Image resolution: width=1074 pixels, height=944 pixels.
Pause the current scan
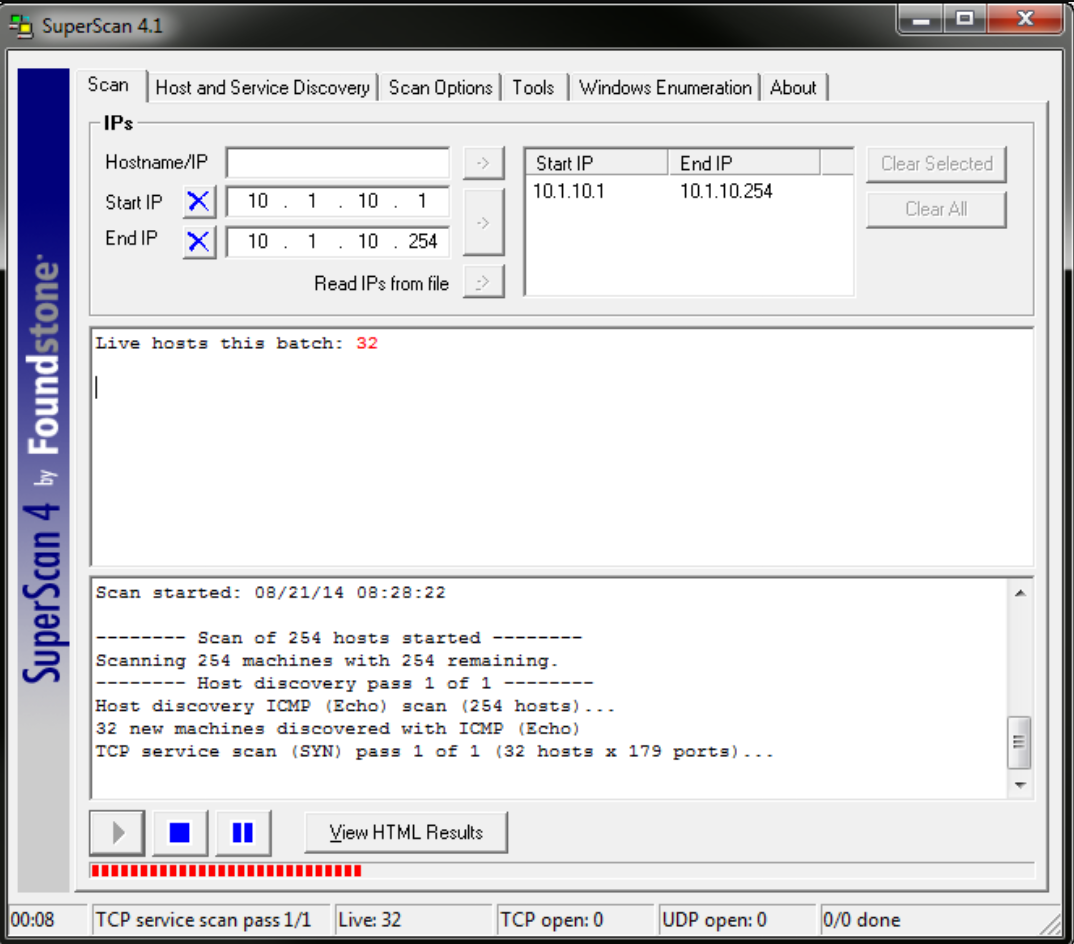pos(243,833)
